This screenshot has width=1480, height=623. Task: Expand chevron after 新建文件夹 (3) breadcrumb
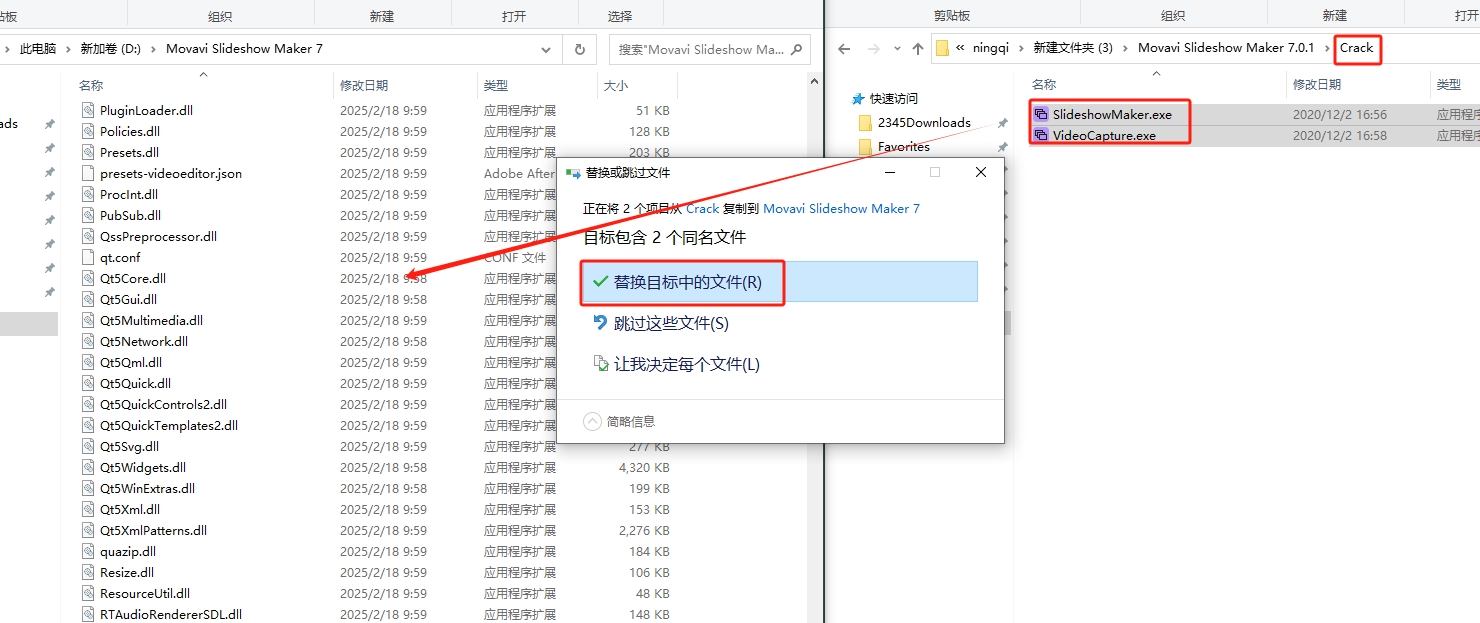(1127, 48)
